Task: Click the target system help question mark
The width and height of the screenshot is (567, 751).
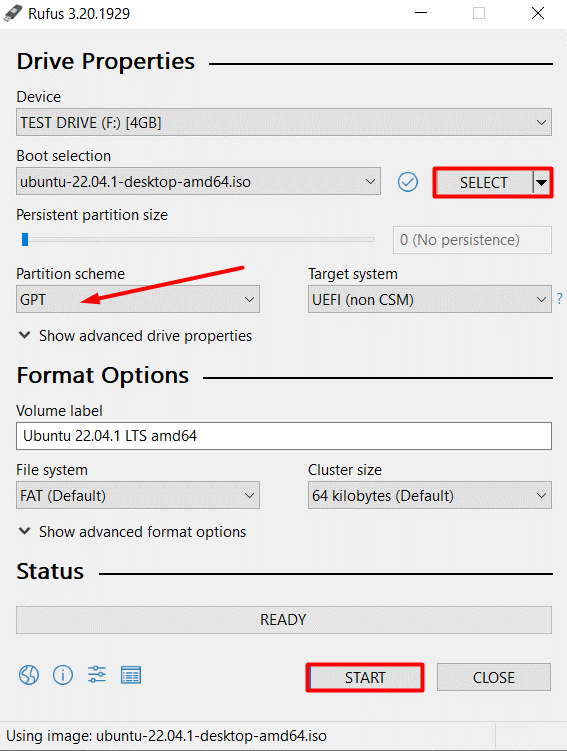Action: click(560, 299)
